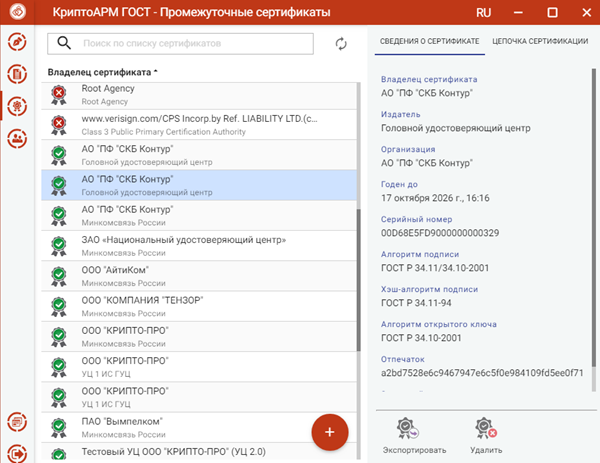Click invalid status badge of Root Agency
The width and height of the screenshot is (600, 463).
(59, 95)
